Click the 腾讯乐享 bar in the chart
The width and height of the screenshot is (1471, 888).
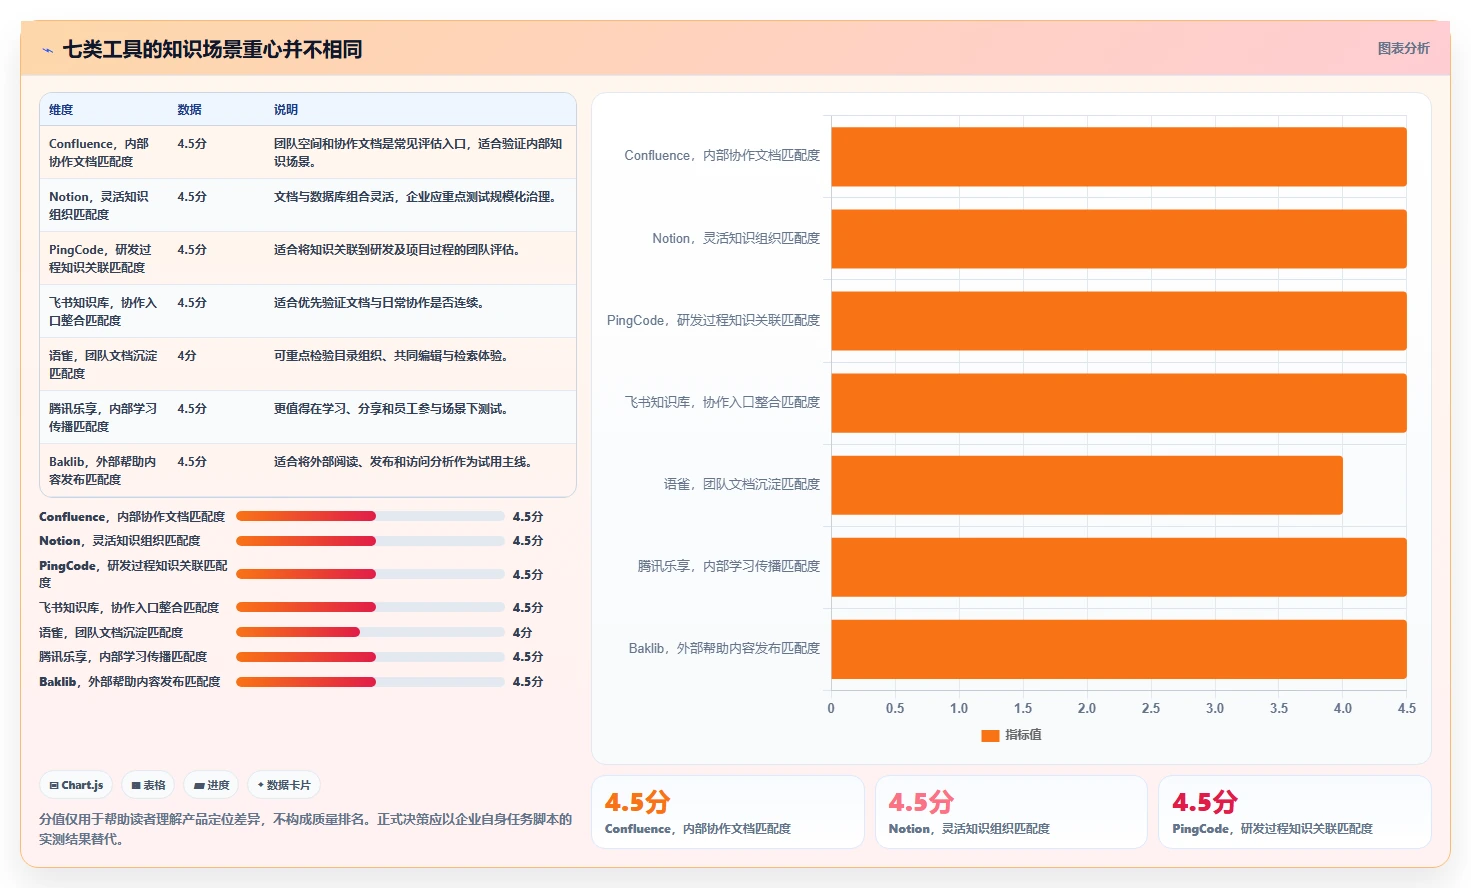[x=1119, y=567]
